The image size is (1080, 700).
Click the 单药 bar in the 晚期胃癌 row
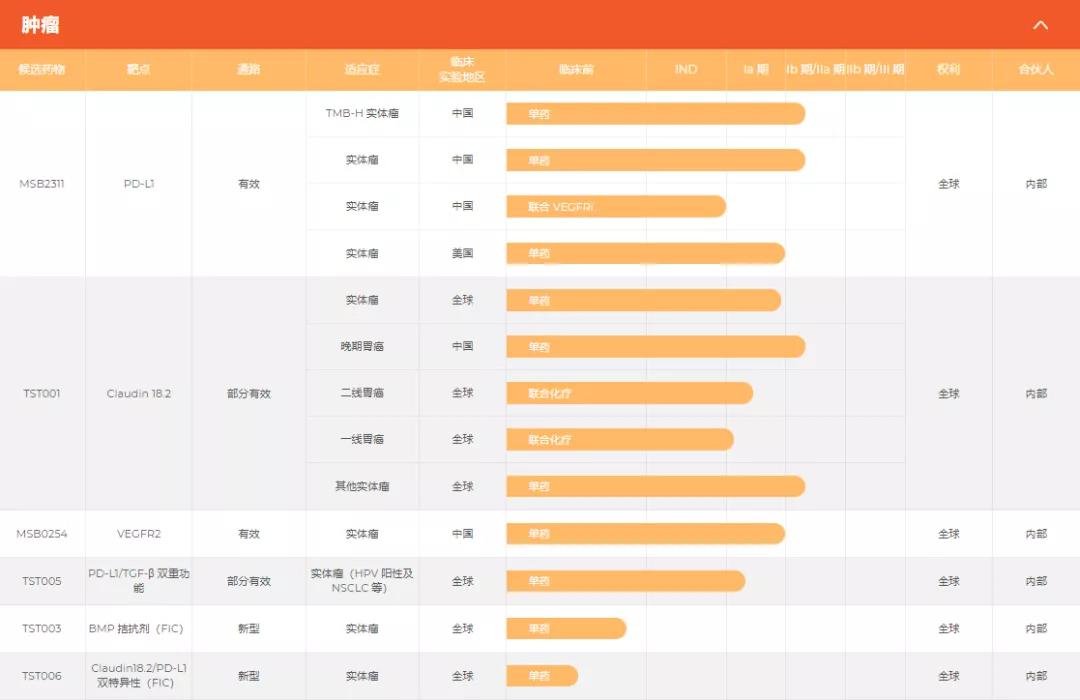point(655,347)
